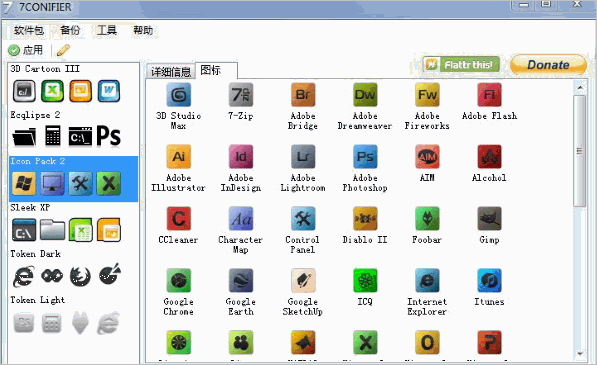Click the calculator thumbnail in Token Light

point(52,323)
